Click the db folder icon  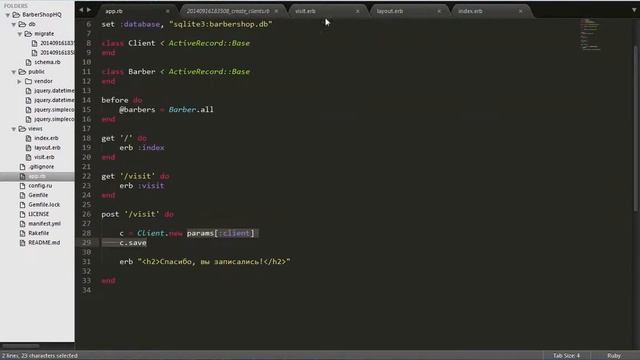[x=22, y=24]
